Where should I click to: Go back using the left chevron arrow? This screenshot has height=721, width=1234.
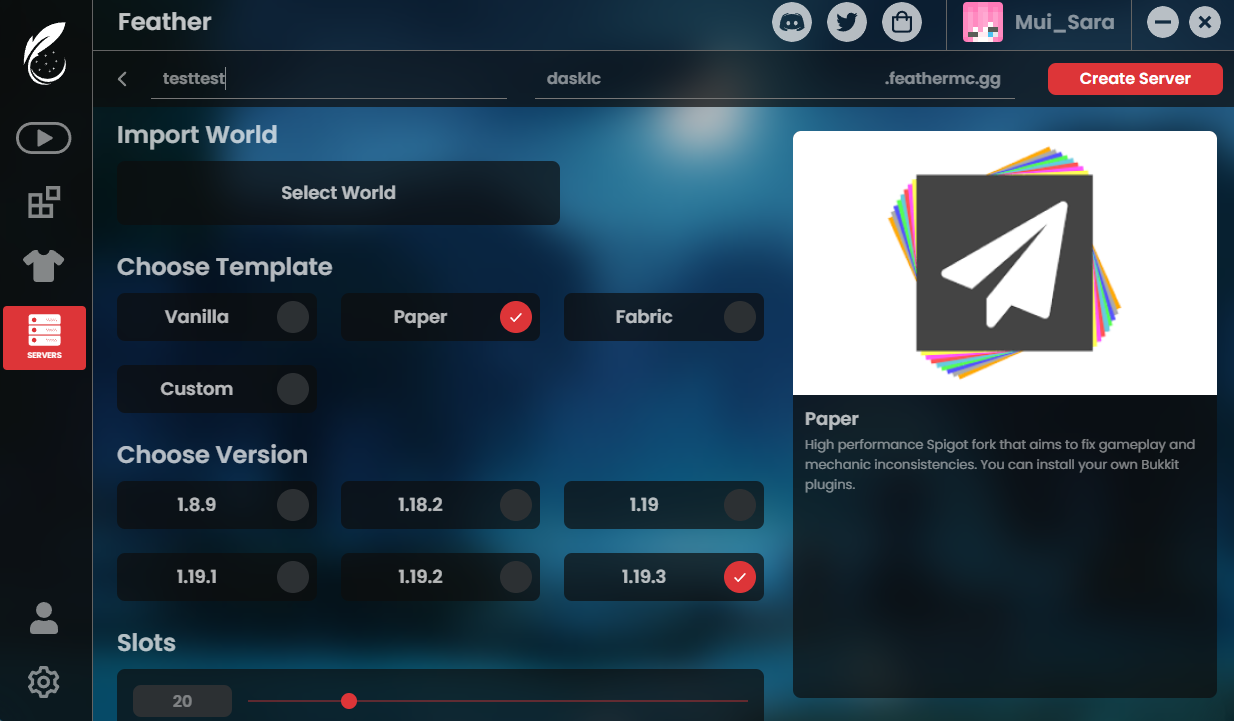pos(122,79)
